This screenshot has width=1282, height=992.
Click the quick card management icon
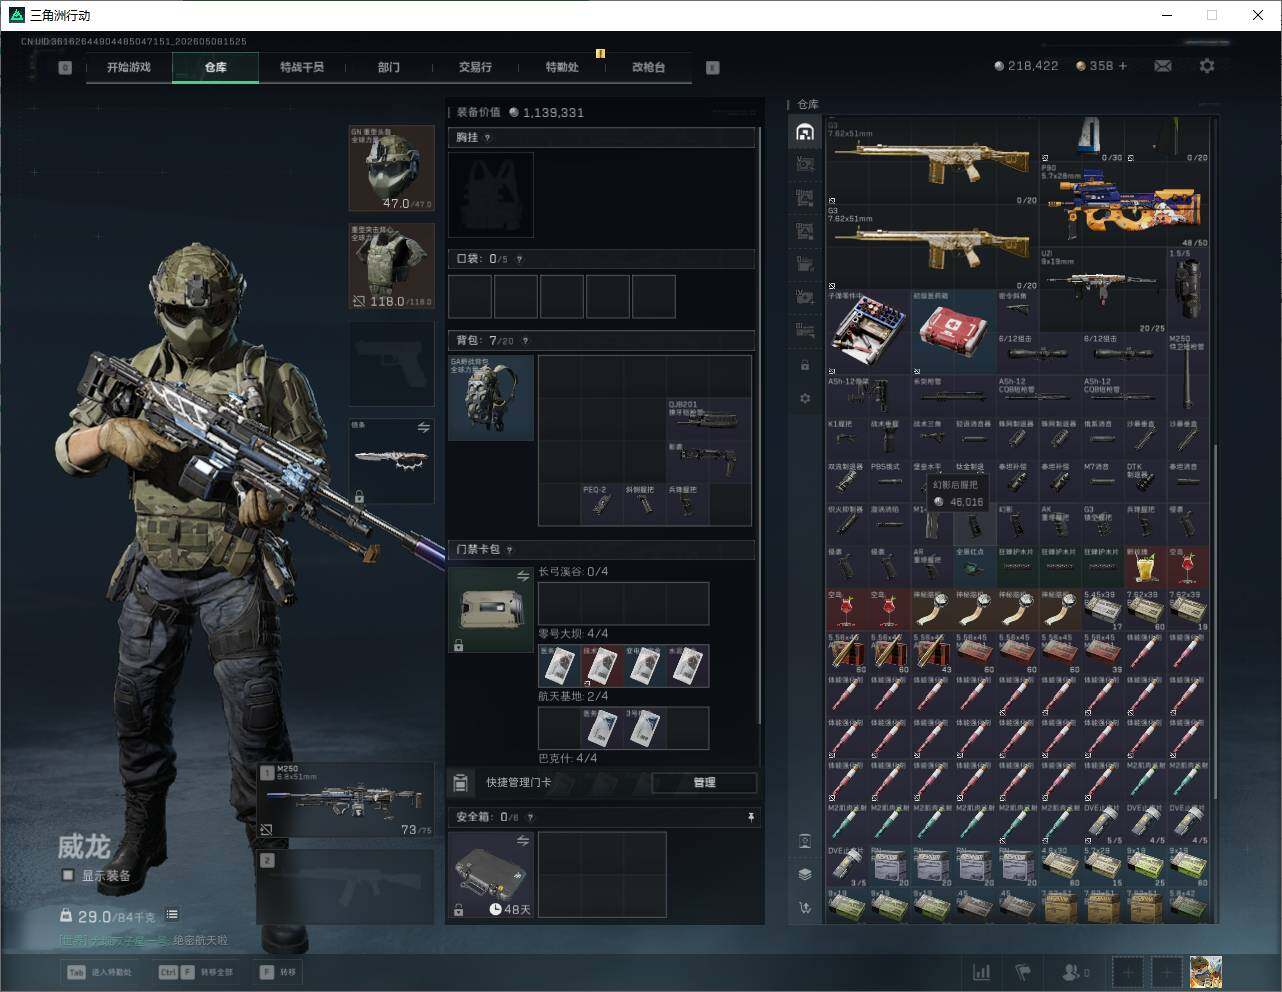[461, 782]
